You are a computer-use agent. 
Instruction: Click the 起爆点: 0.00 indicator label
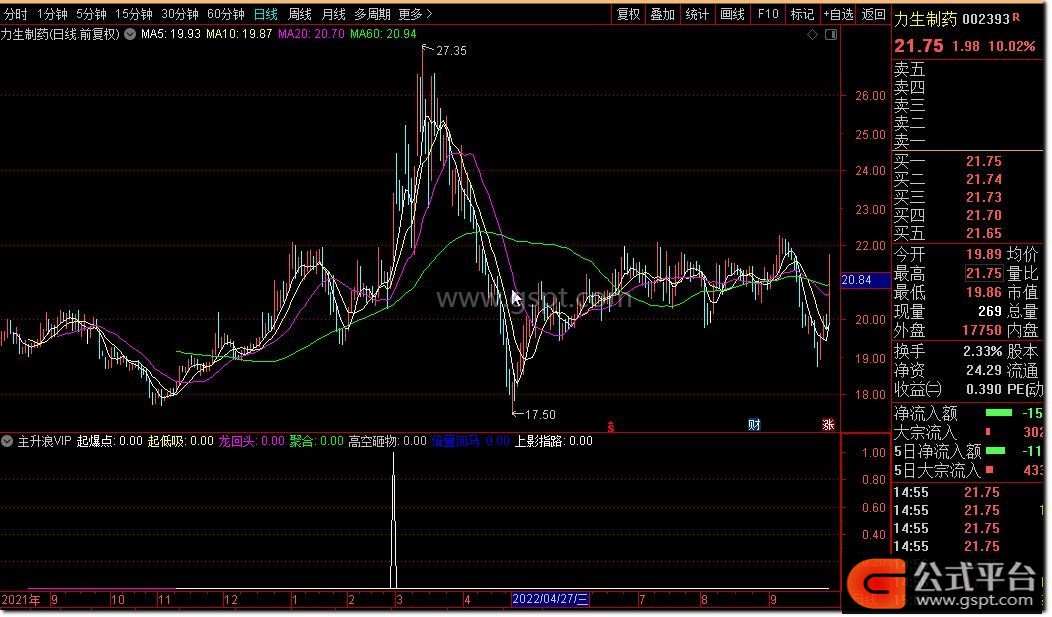pyautogui.click(x=109, y=441)
